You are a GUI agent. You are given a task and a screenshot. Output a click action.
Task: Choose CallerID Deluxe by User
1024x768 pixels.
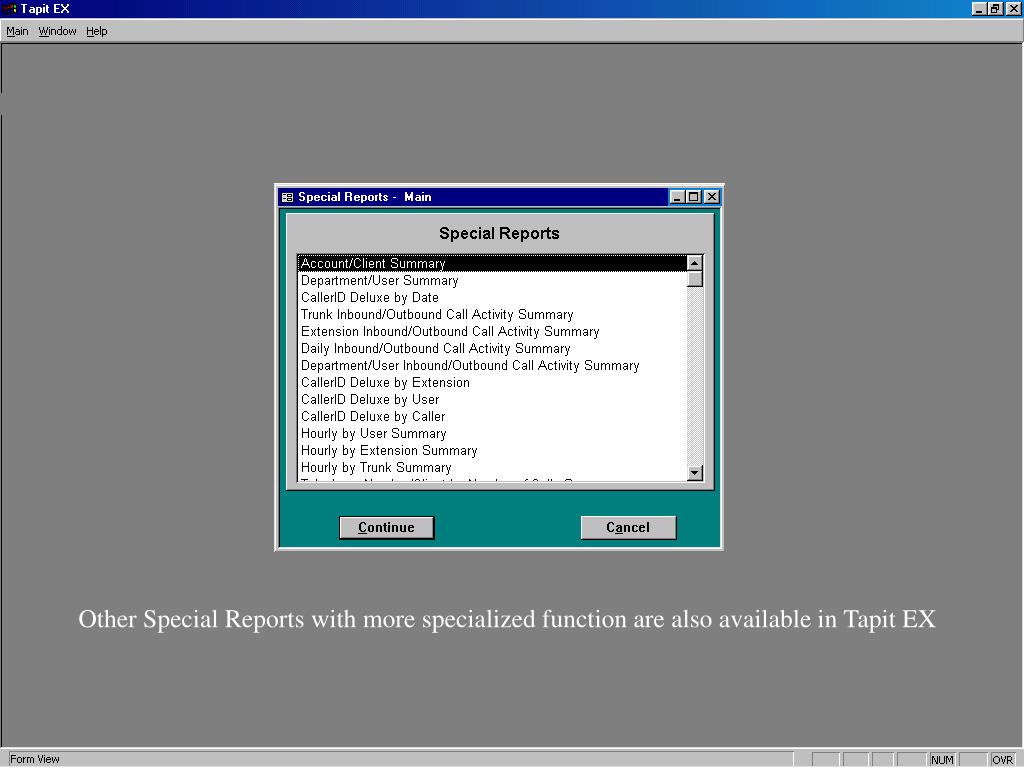[x=492, y=400]
